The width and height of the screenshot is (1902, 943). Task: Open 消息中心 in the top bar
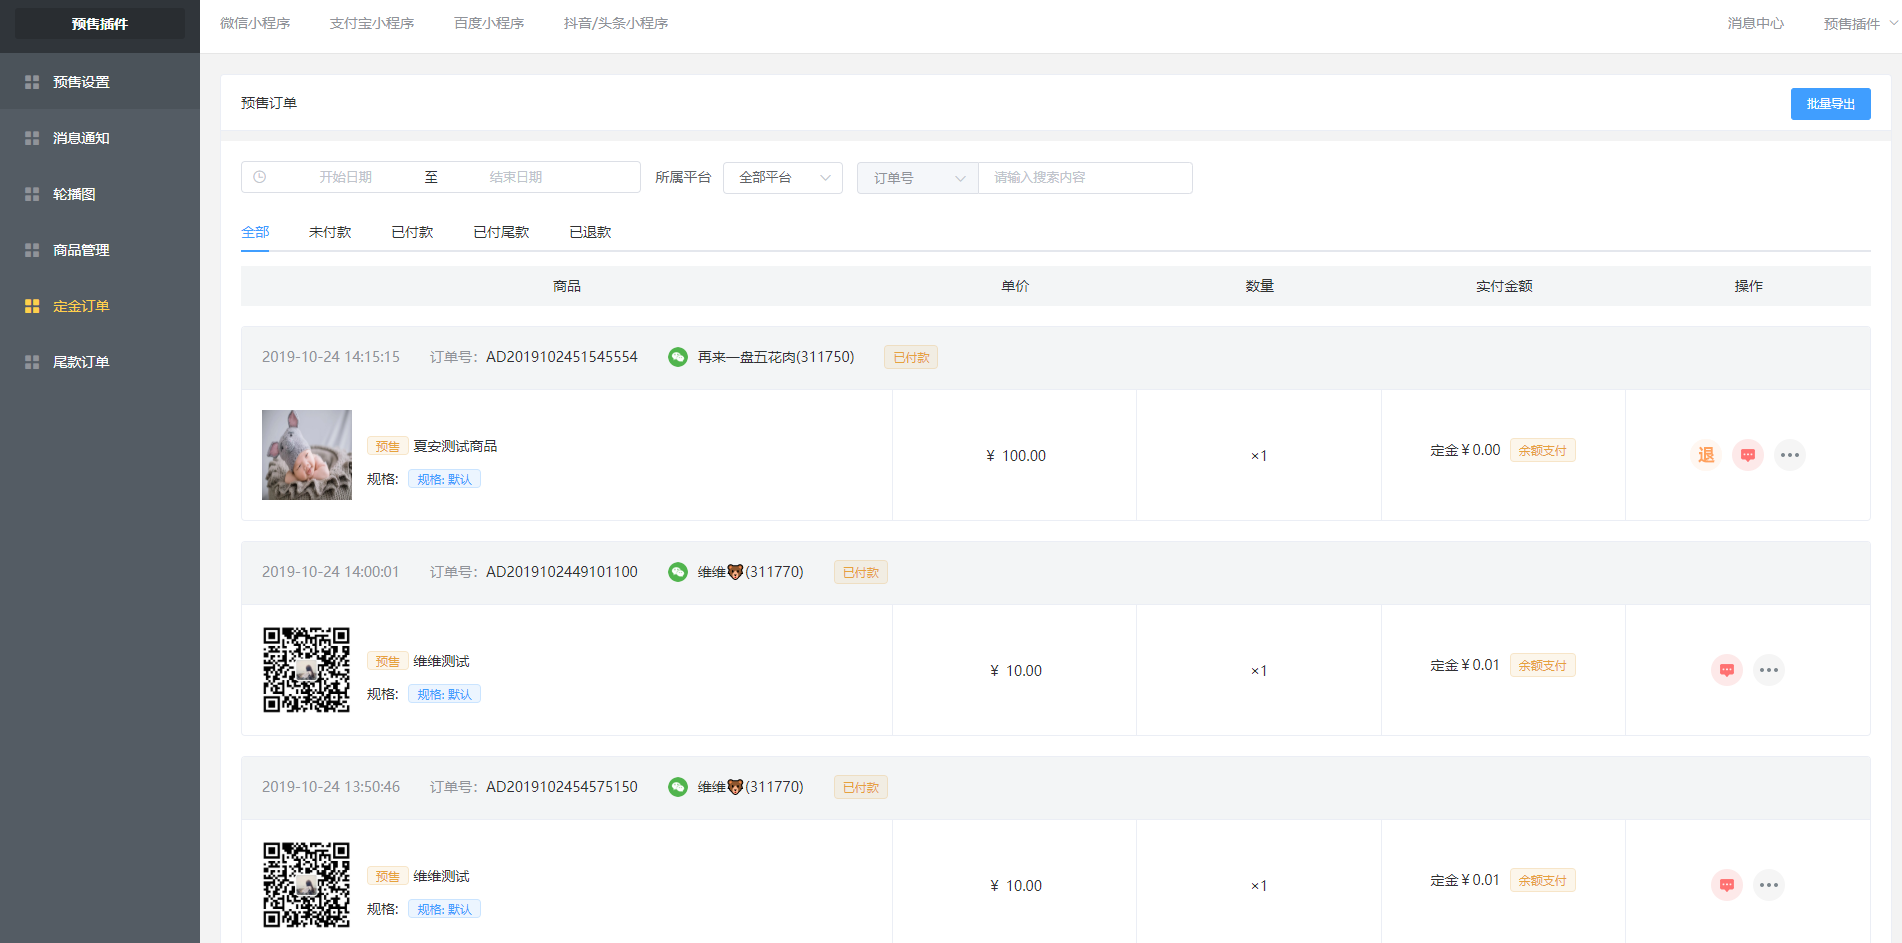pyautogui.click(x=1755, y=24)
